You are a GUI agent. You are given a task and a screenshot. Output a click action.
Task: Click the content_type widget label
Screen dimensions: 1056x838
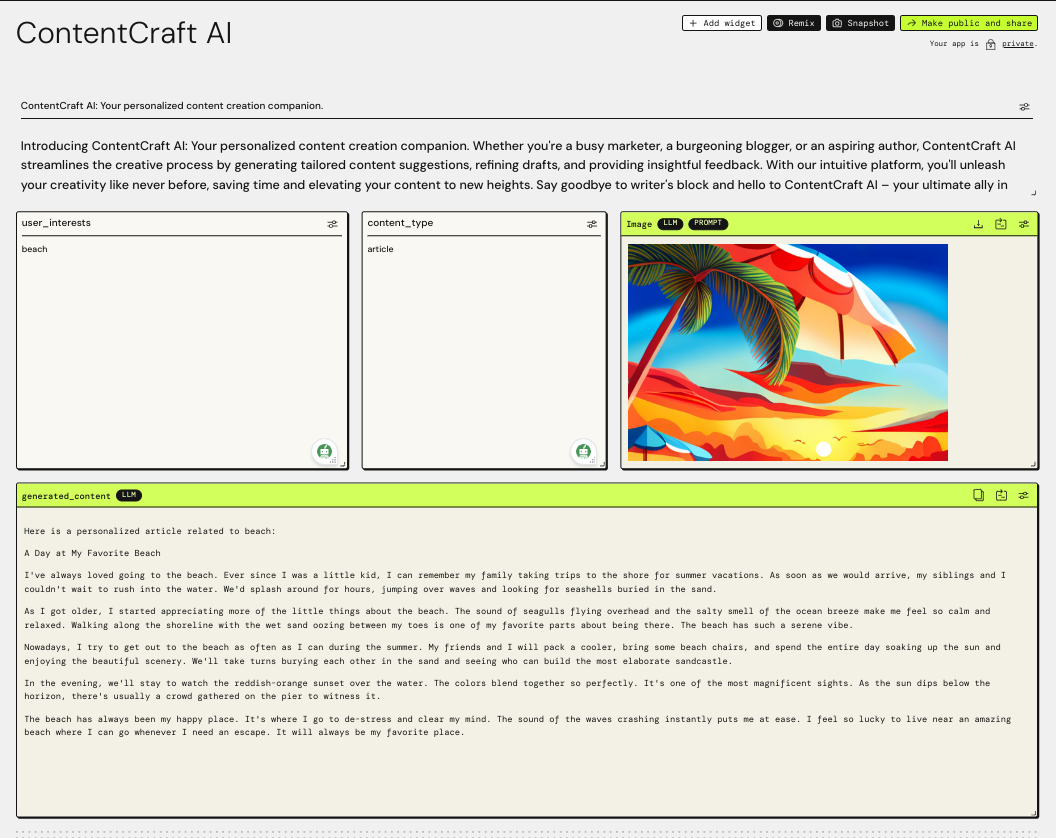pos(400,223)
